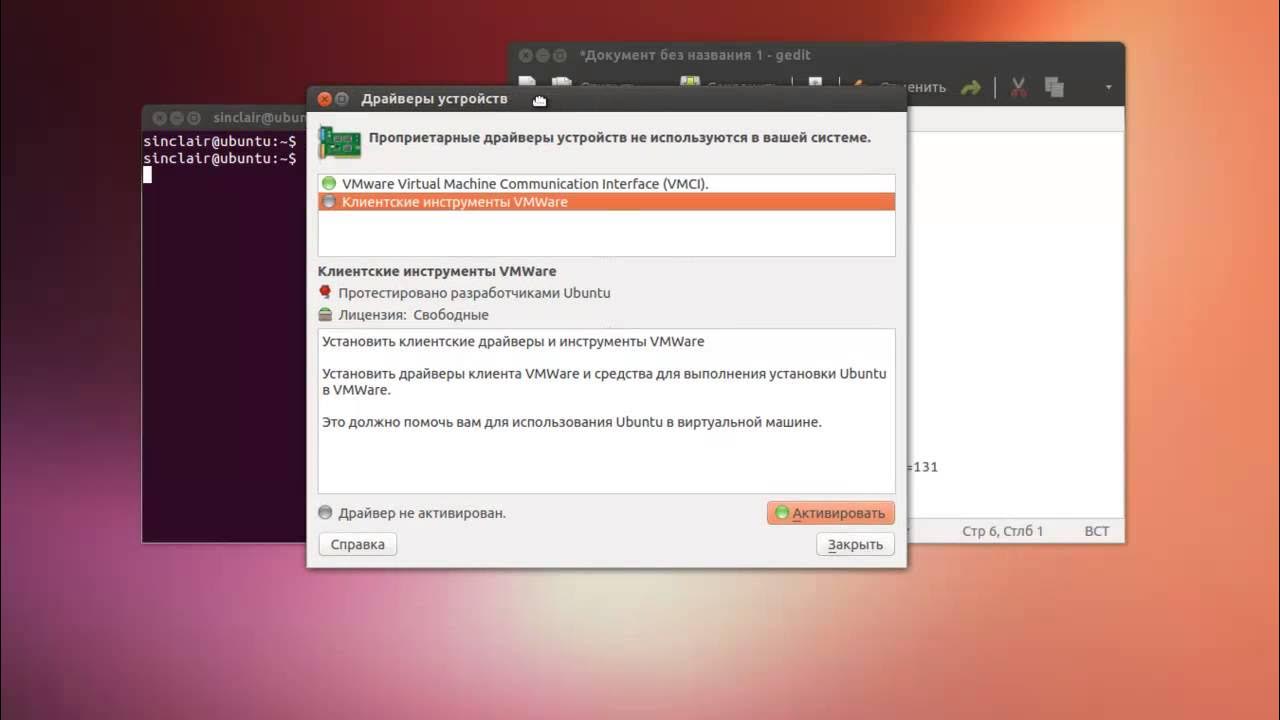Click the Драйвер не активирован status text

(422, 513)
